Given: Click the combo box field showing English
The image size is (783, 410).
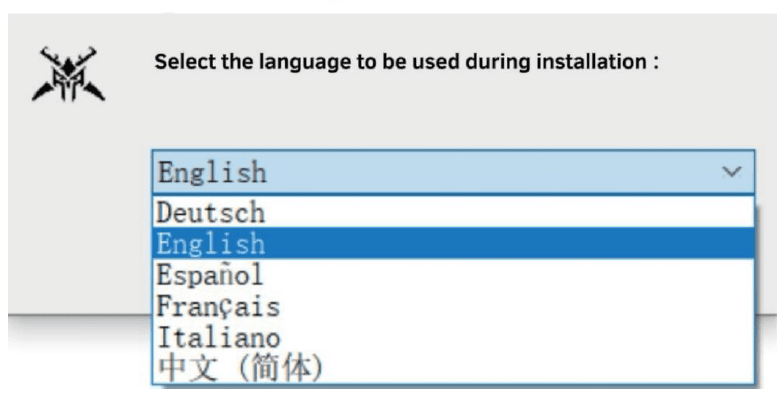Looking at the screenshot, I should click(440, 173).
